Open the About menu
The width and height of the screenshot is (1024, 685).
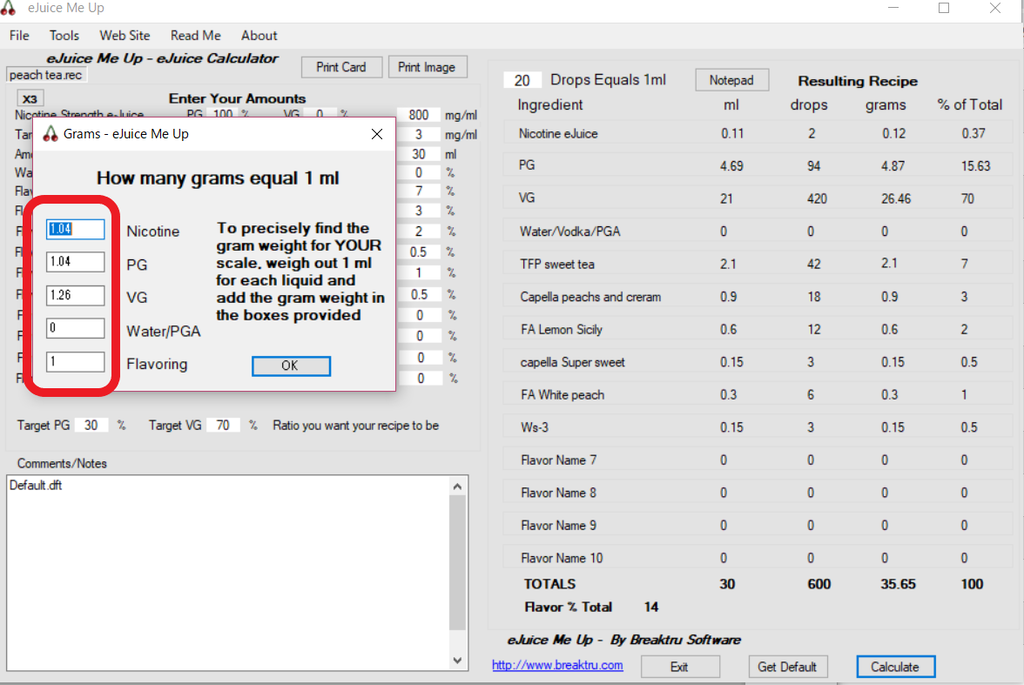(259, 35)
